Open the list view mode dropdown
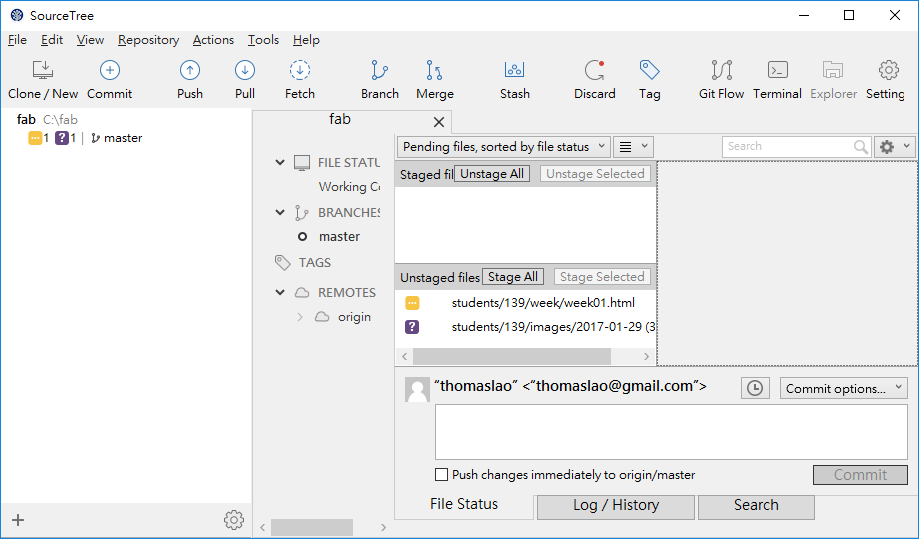Viewport: 919px width, 539px height. pos(633,146)
